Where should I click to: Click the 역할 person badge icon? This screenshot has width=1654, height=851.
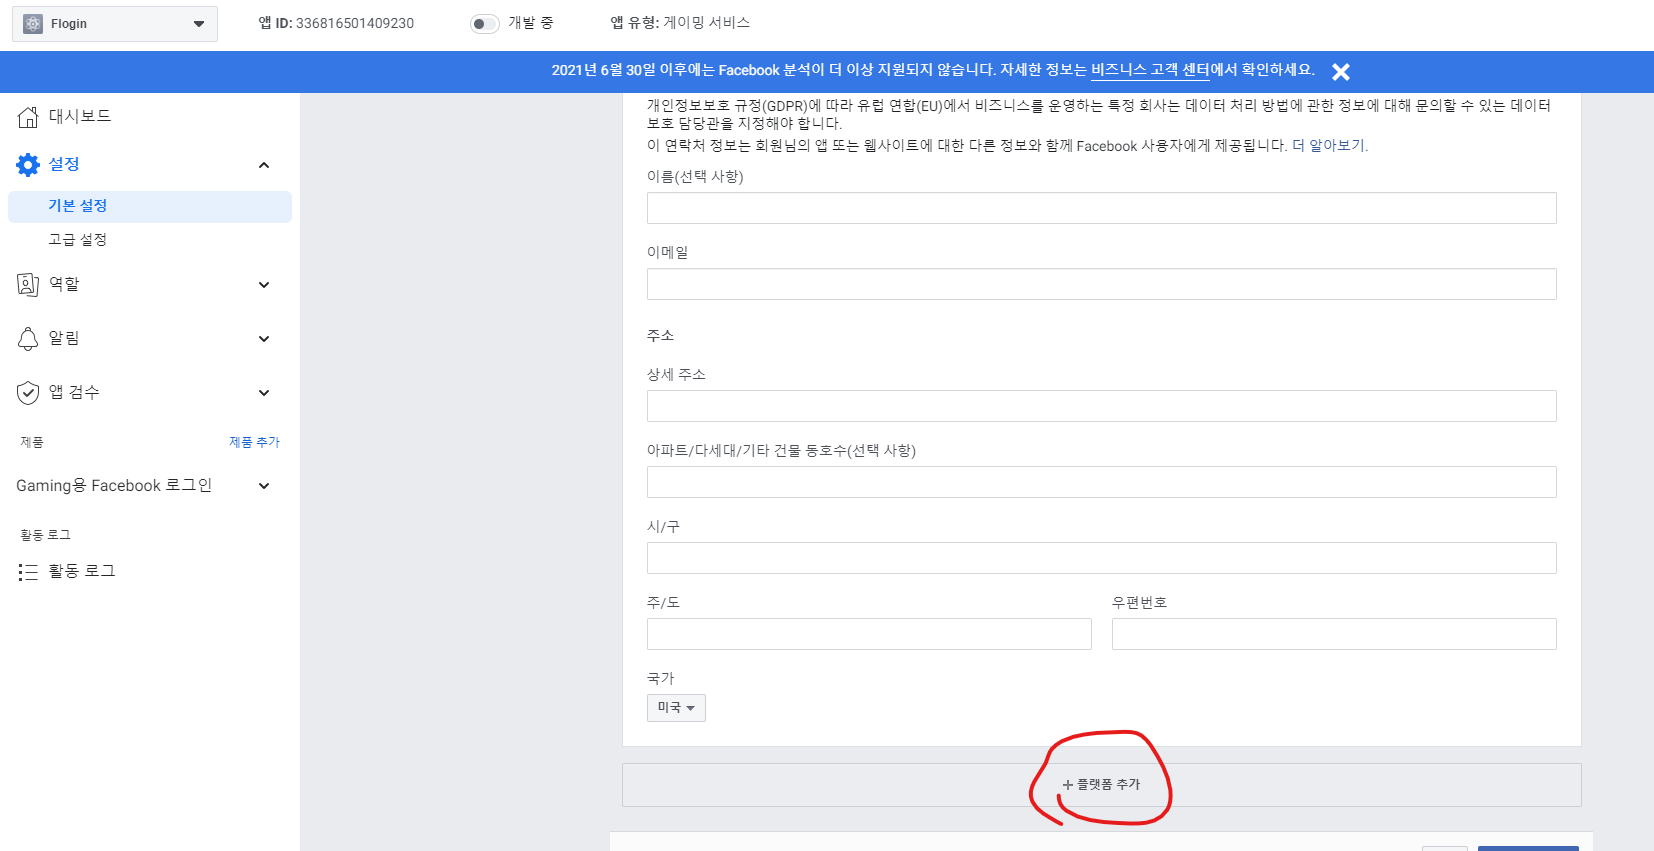pos(28,285)
